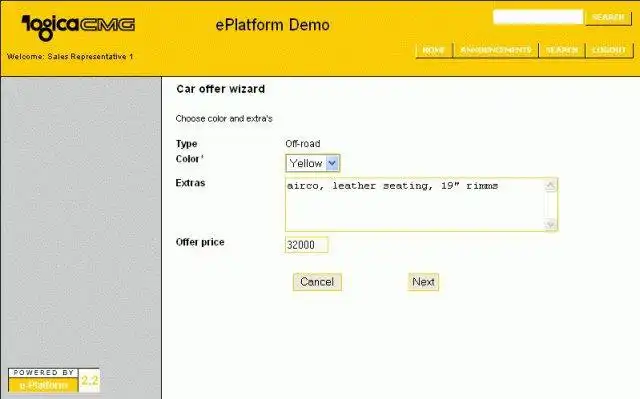Click the 'Welcome: Sales Representative 1' text
This screenshot has width=640, height=399.
coord(70,57)
